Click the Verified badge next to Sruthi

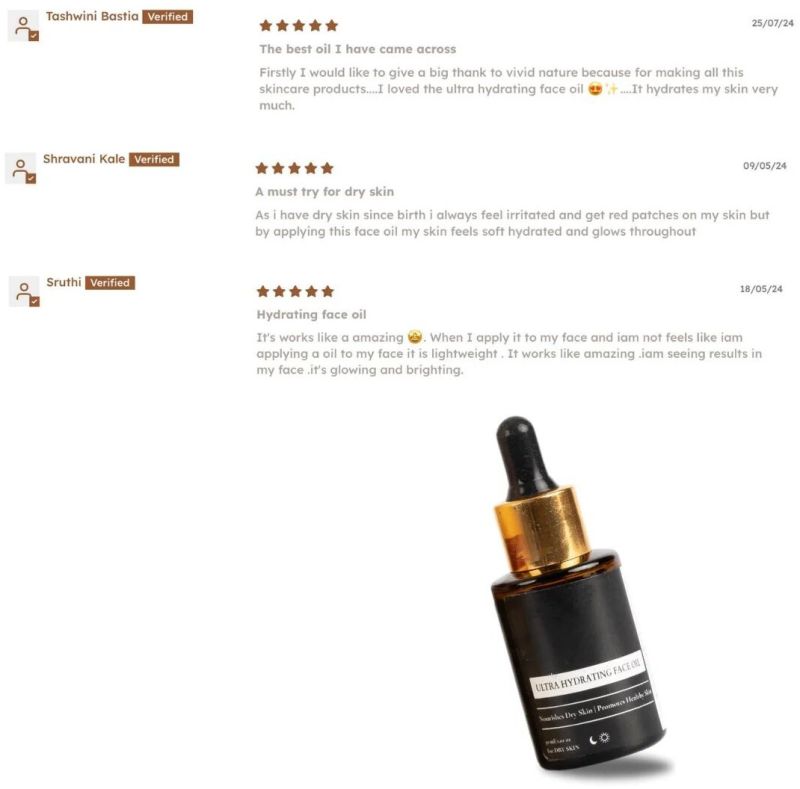[110, 283]
